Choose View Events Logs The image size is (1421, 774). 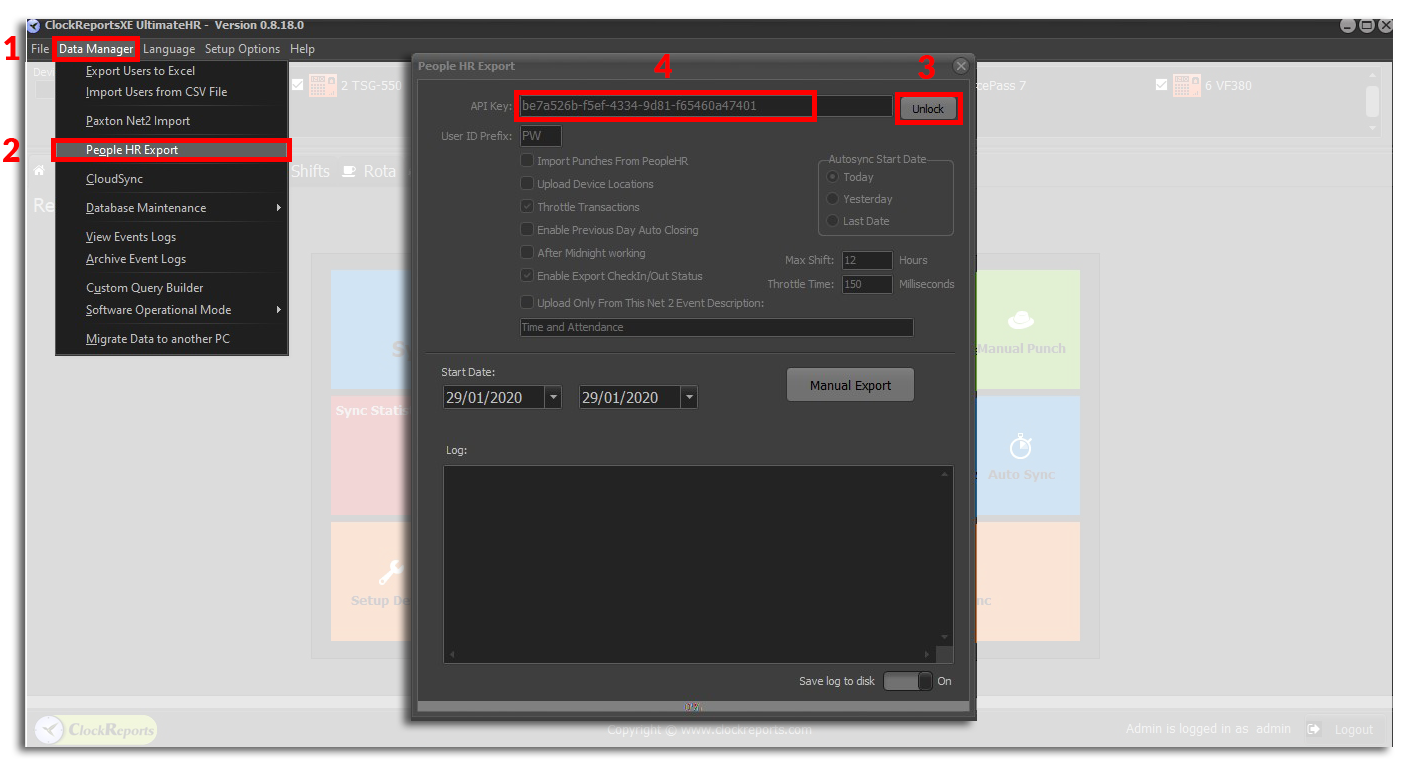pos(172,237)
